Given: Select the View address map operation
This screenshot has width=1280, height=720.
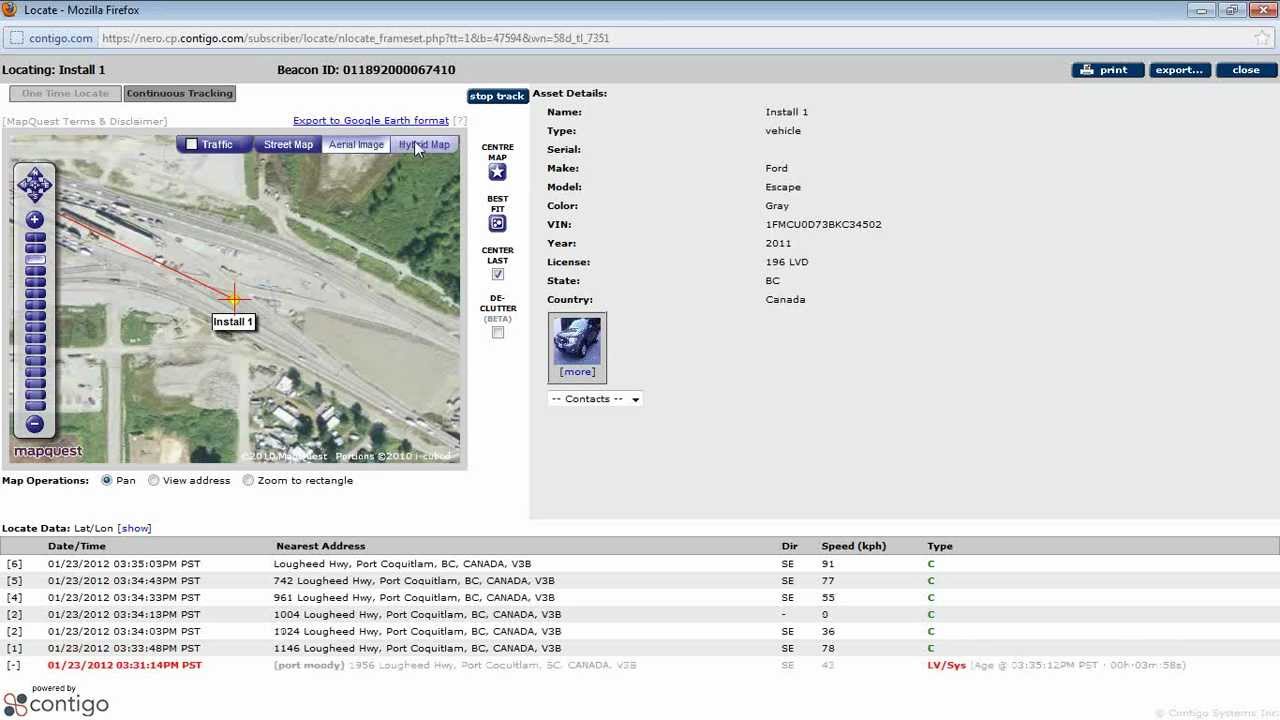Looking at the screenshot, I should tap(154, 481).
